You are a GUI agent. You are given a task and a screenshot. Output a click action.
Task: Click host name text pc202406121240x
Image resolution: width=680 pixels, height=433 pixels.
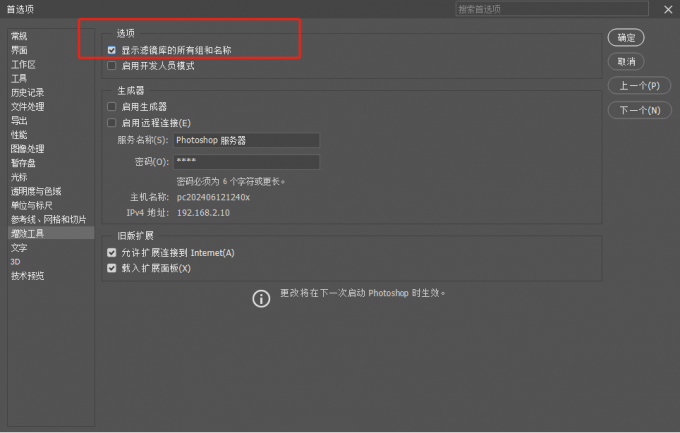[x=213, y=197]
